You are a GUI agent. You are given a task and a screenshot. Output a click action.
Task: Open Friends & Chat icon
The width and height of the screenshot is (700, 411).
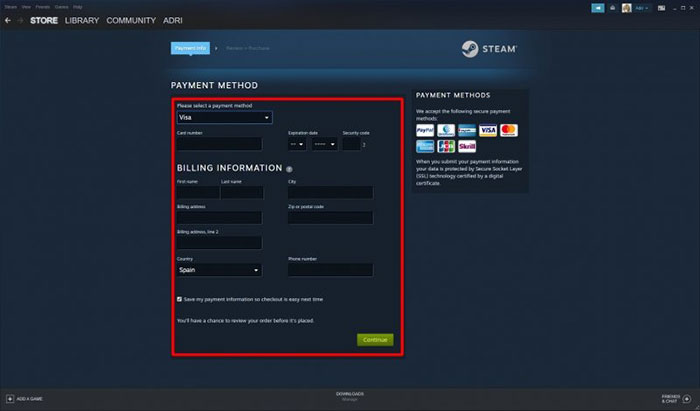point(687,399)
